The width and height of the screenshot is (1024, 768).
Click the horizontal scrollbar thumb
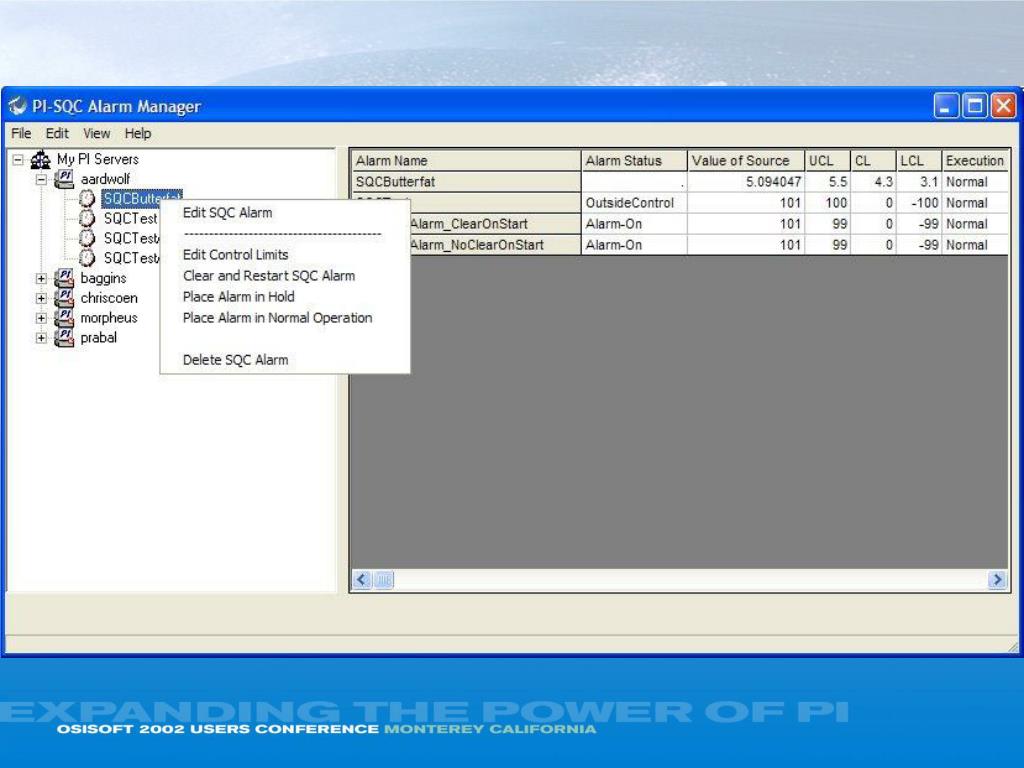click(x=384, y=580)
